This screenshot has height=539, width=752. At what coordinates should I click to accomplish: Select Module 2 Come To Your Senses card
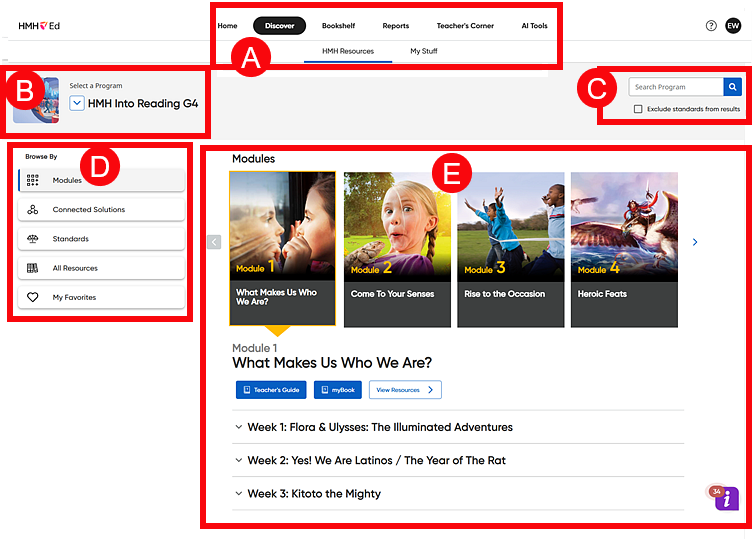398,250
